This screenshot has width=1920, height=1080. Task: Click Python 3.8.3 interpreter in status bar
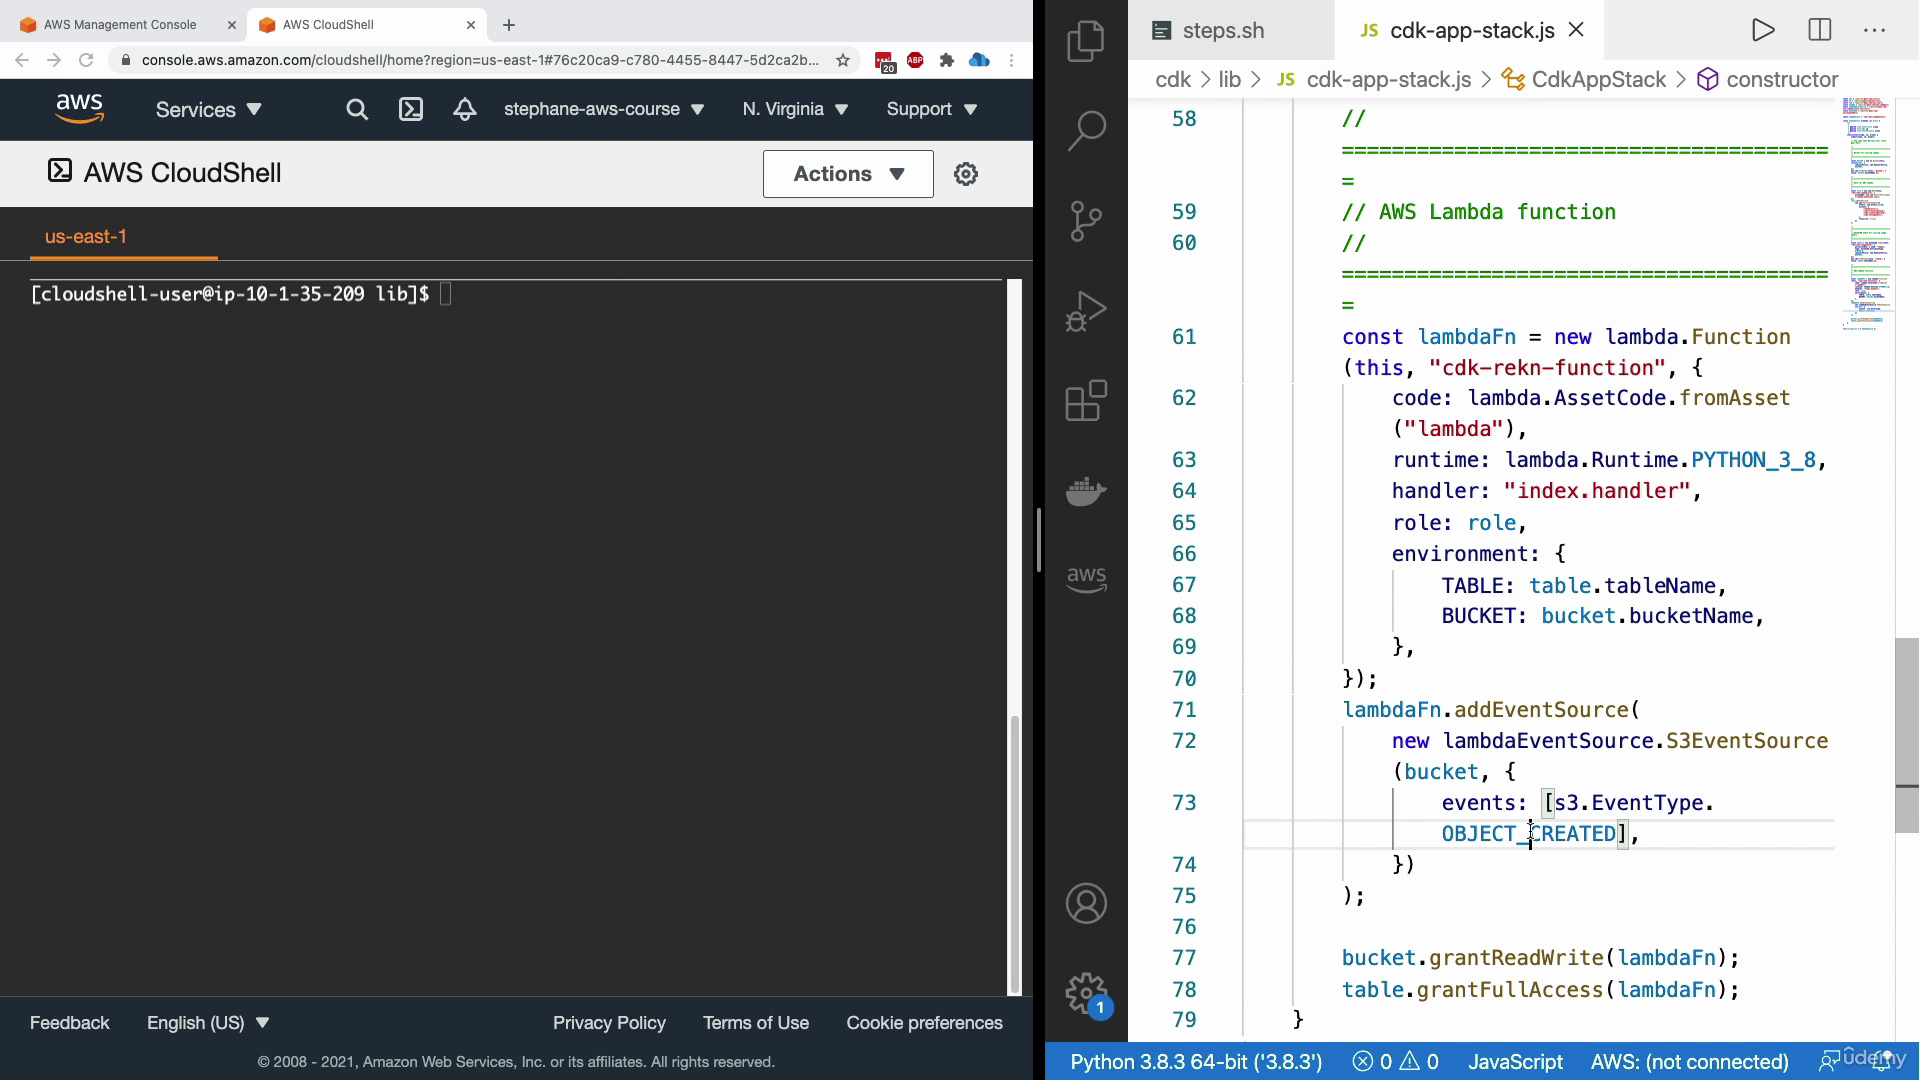point(1196,1062)
